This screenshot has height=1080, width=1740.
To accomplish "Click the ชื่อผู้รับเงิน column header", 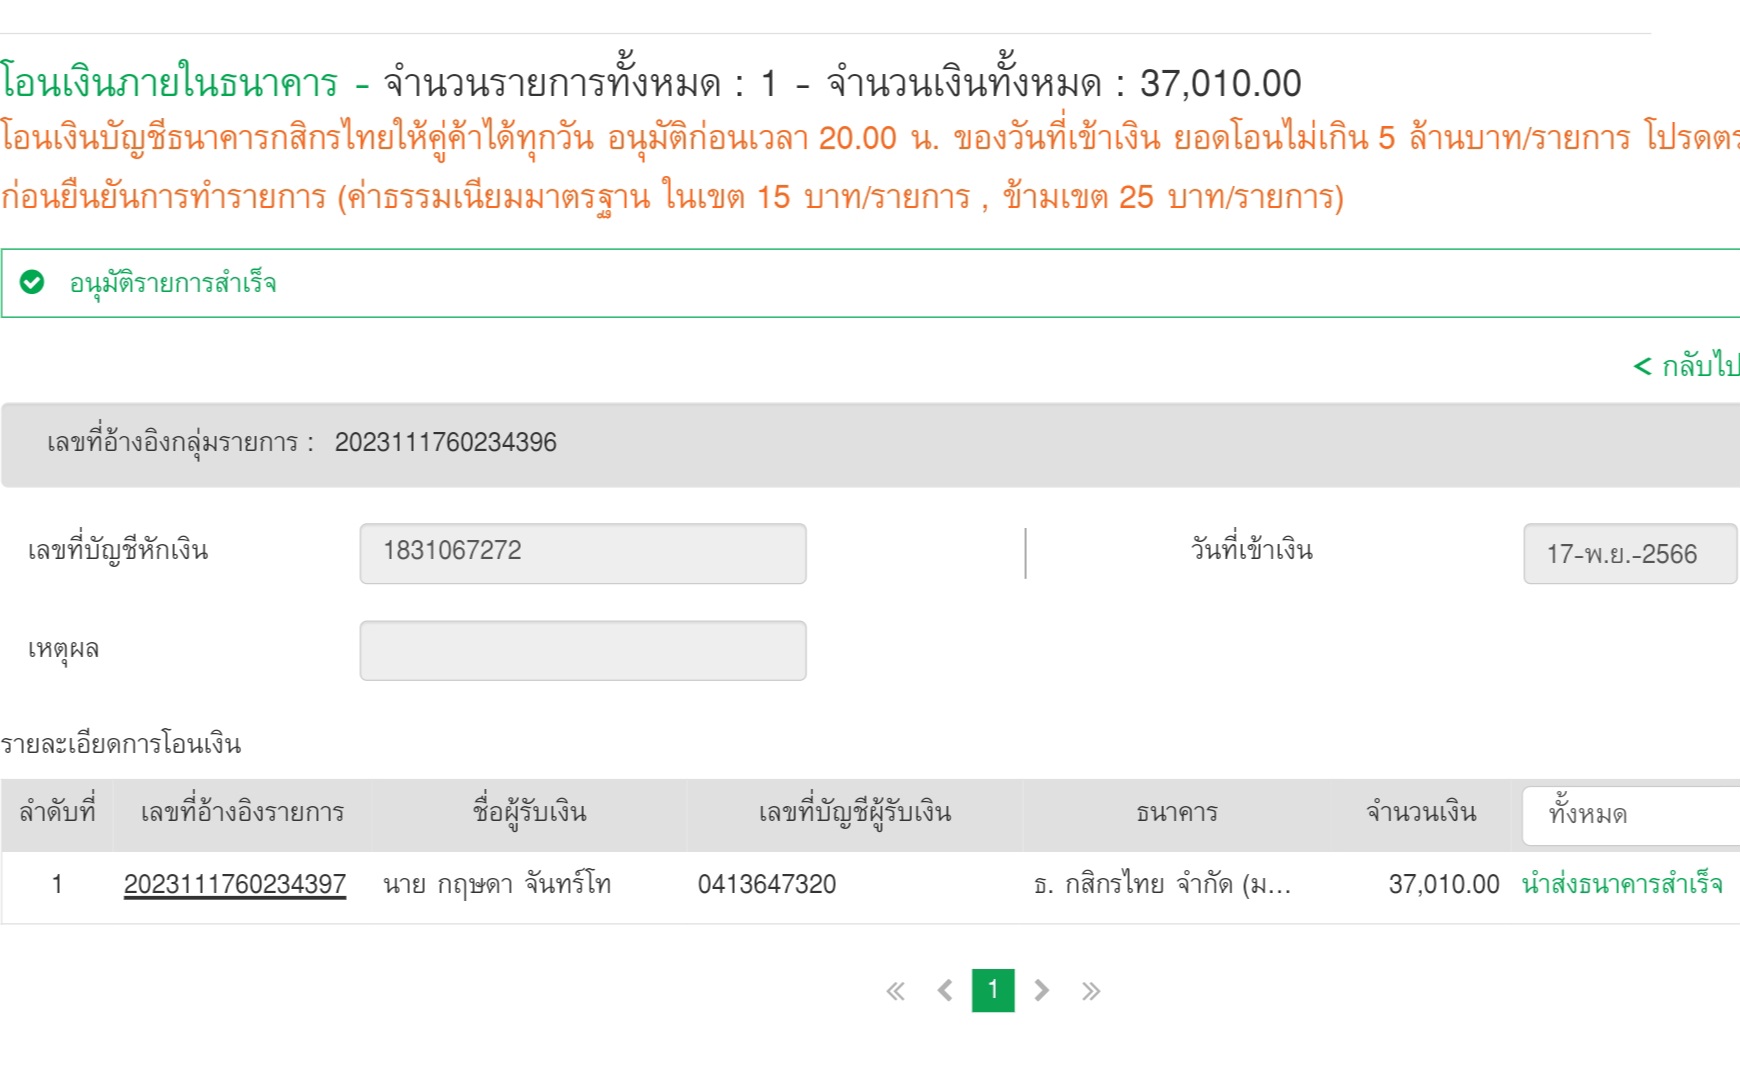I will (x=529, y=813).
